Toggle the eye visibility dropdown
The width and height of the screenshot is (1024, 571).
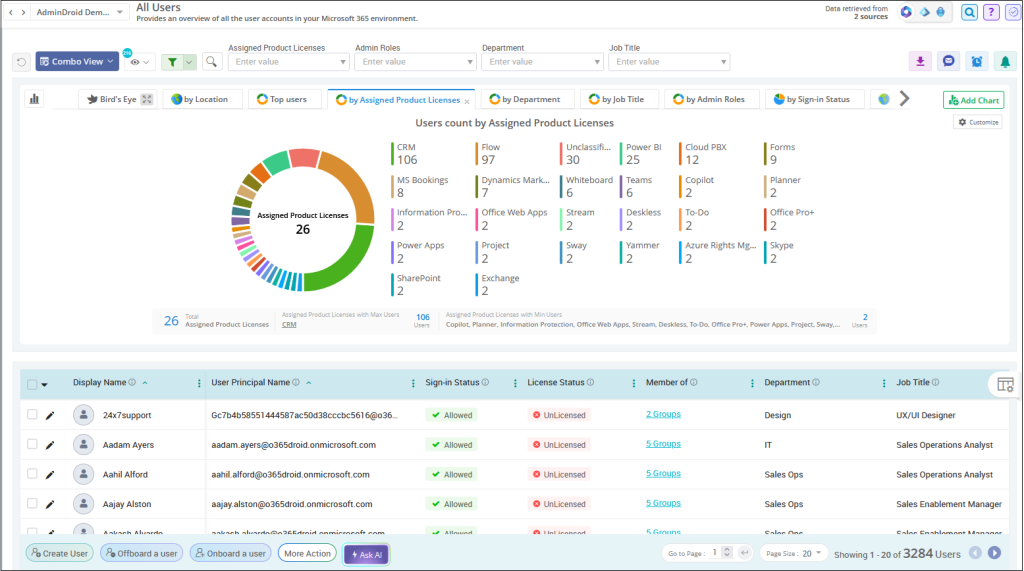[140, 62]
